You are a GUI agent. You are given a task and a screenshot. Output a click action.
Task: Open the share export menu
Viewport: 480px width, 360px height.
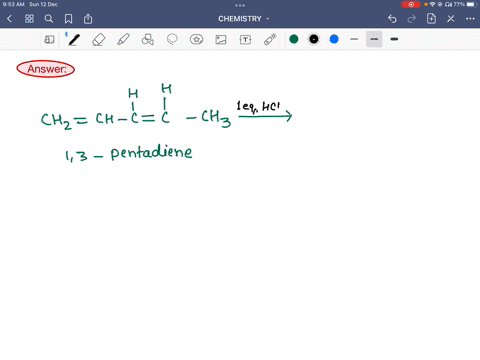88,19
